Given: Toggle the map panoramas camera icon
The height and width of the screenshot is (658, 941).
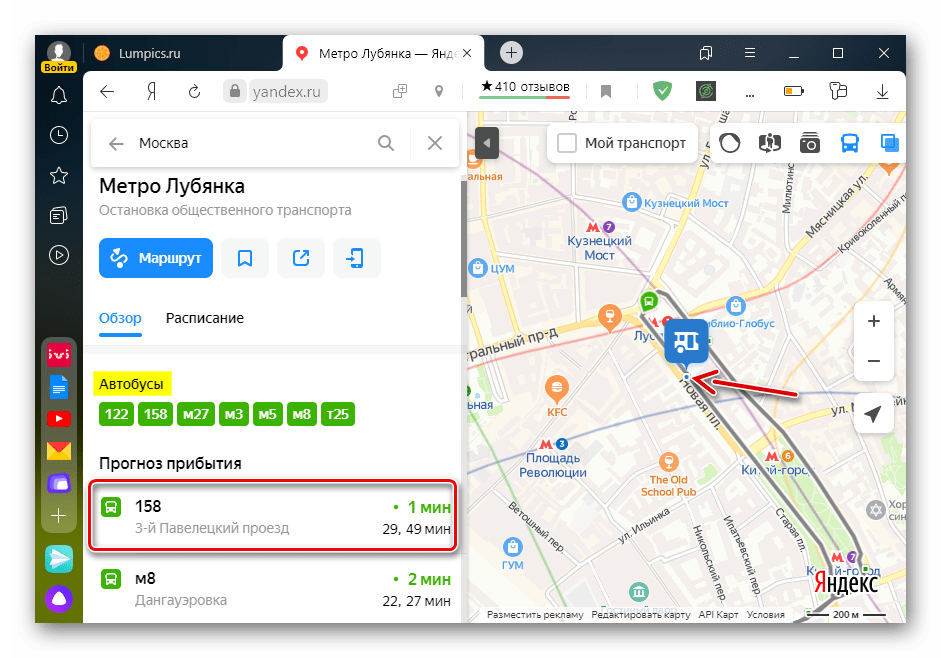Looking at the screenshot, I should pyautogui.click(x=809, y=143).
